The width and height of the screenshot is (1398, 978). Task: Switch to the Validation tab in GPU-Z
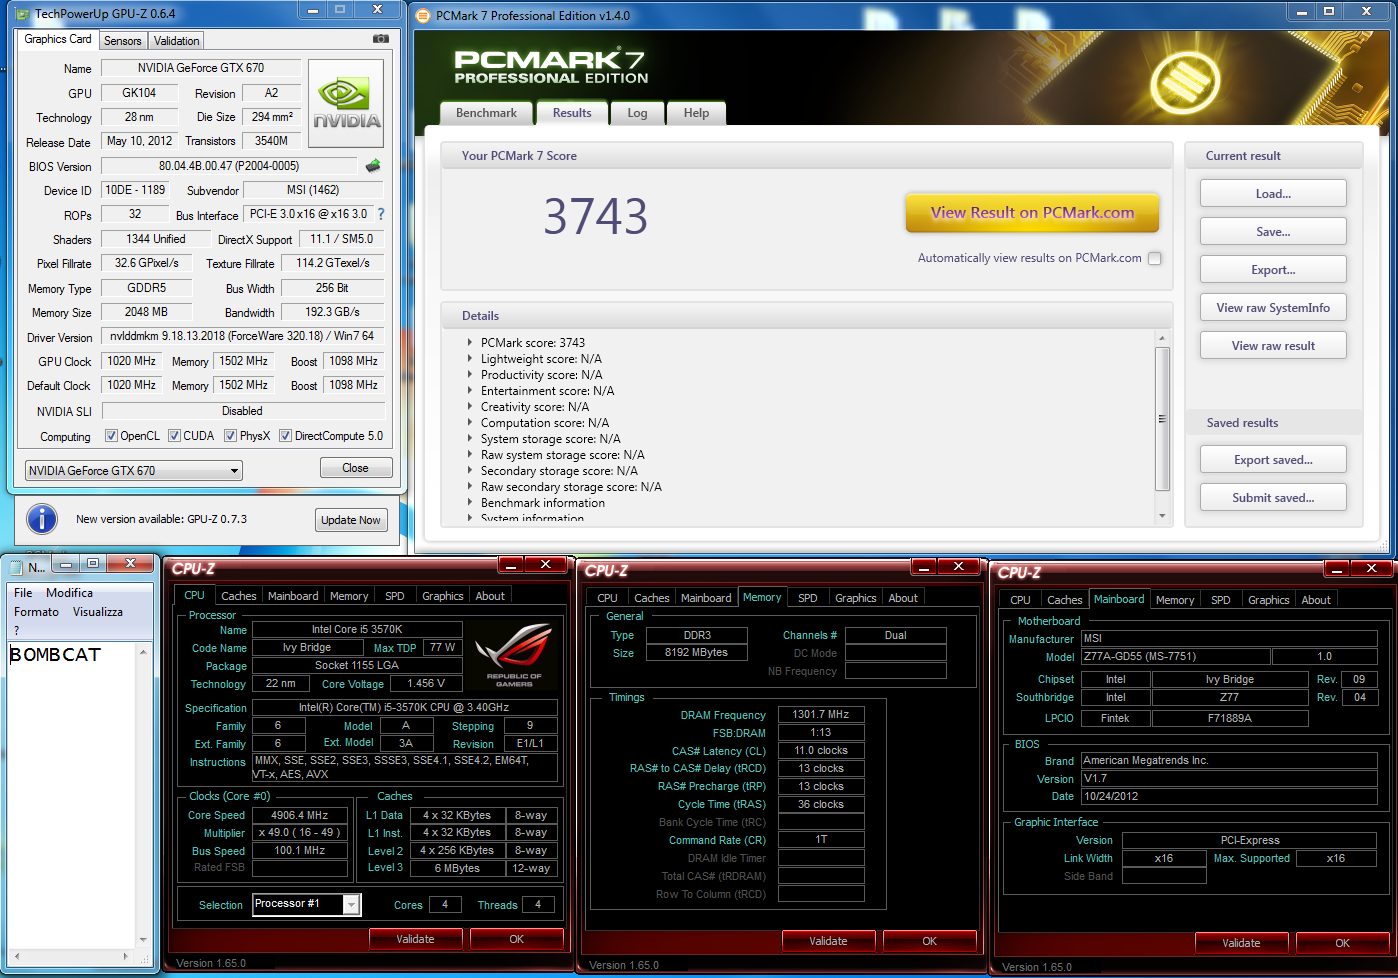[x=176, y=41]
